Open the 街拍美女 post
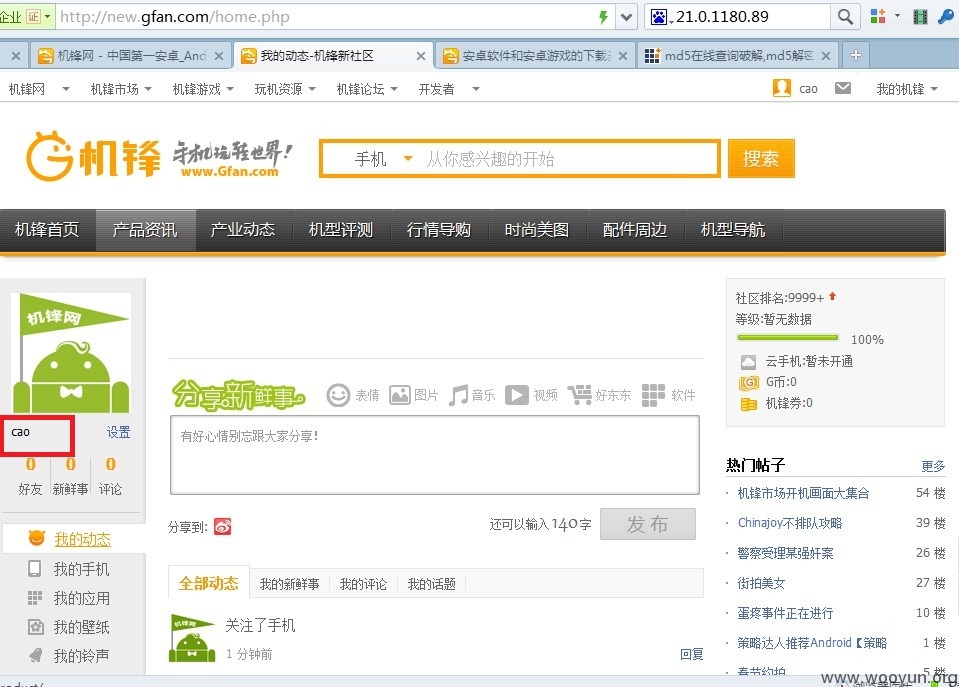 [x=761, y=583]
